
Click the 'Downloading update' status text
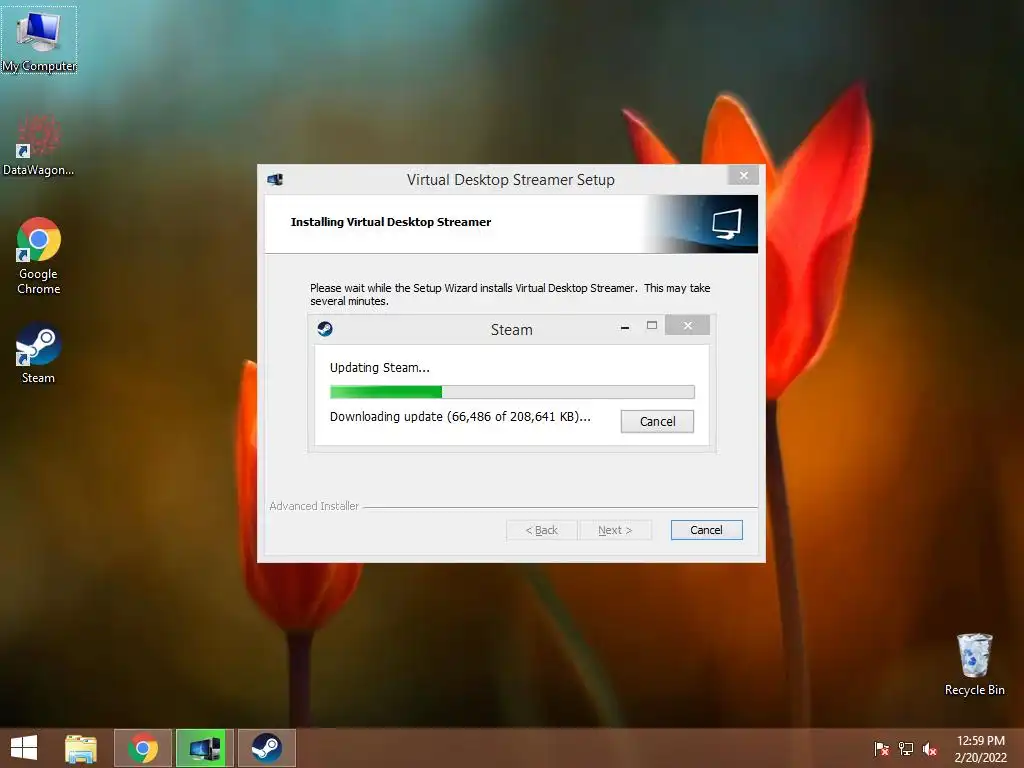click(x=460, y=417)
